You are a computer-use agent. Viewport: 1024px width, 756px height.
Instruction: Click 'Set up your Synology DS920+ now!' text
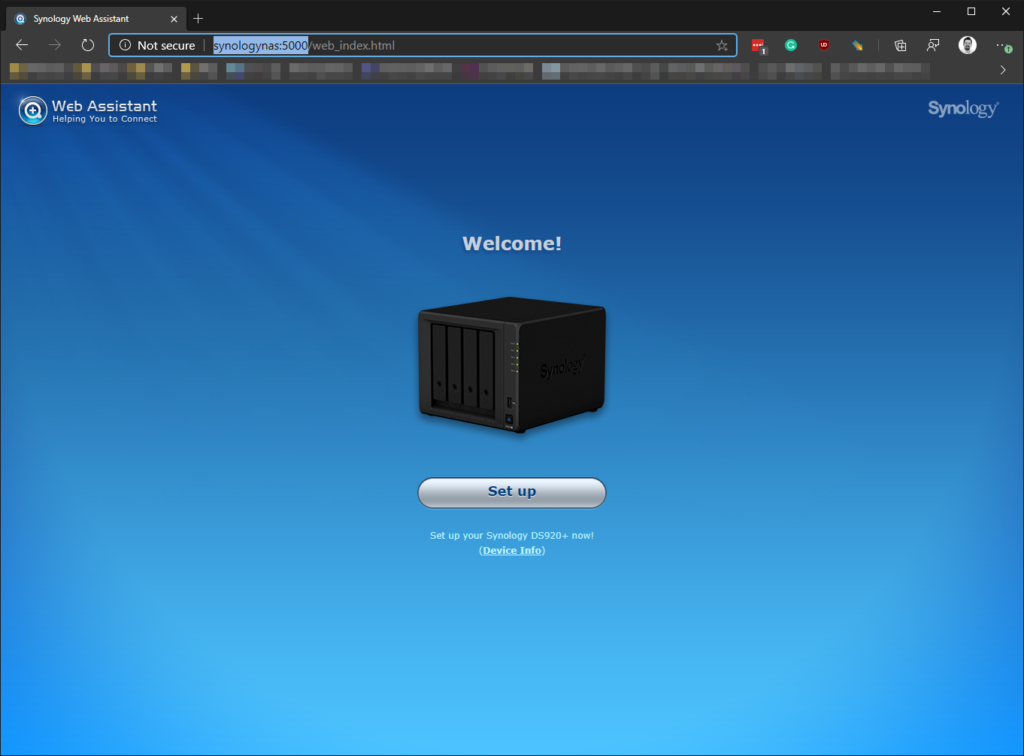(x=512, y=535)
